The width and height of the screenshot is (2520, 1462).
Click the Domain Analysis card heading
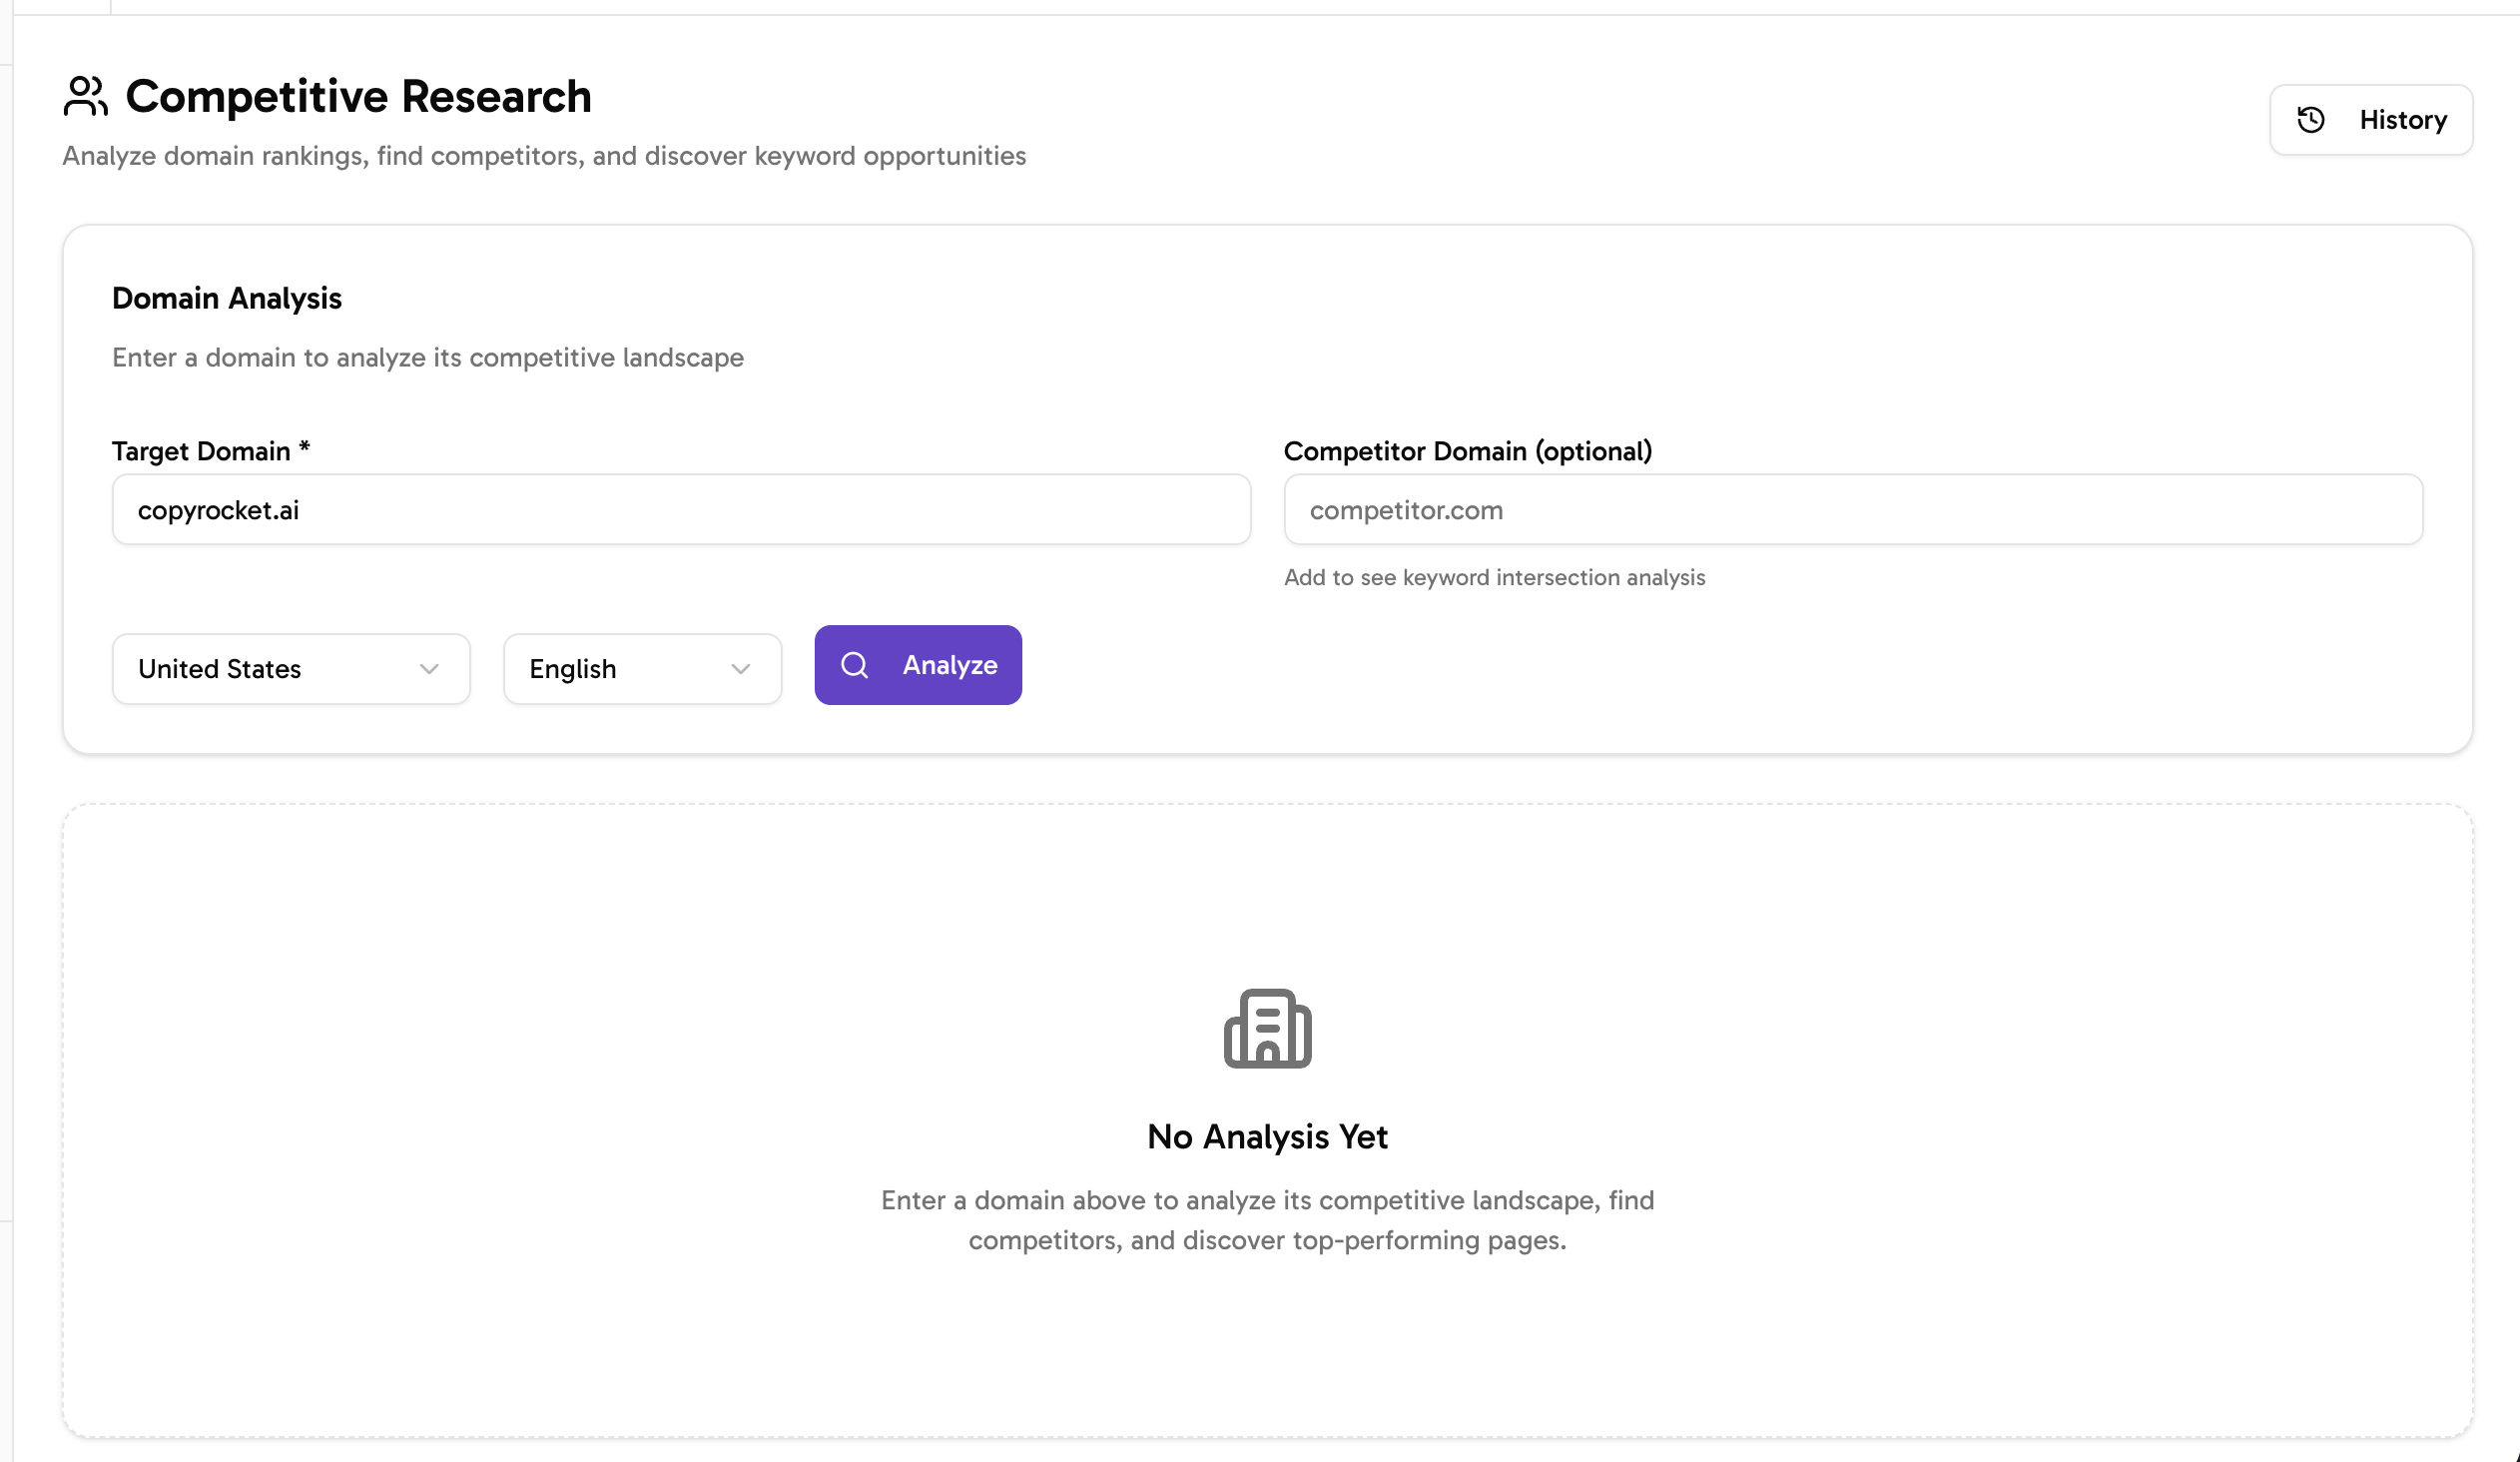point(227,298)
